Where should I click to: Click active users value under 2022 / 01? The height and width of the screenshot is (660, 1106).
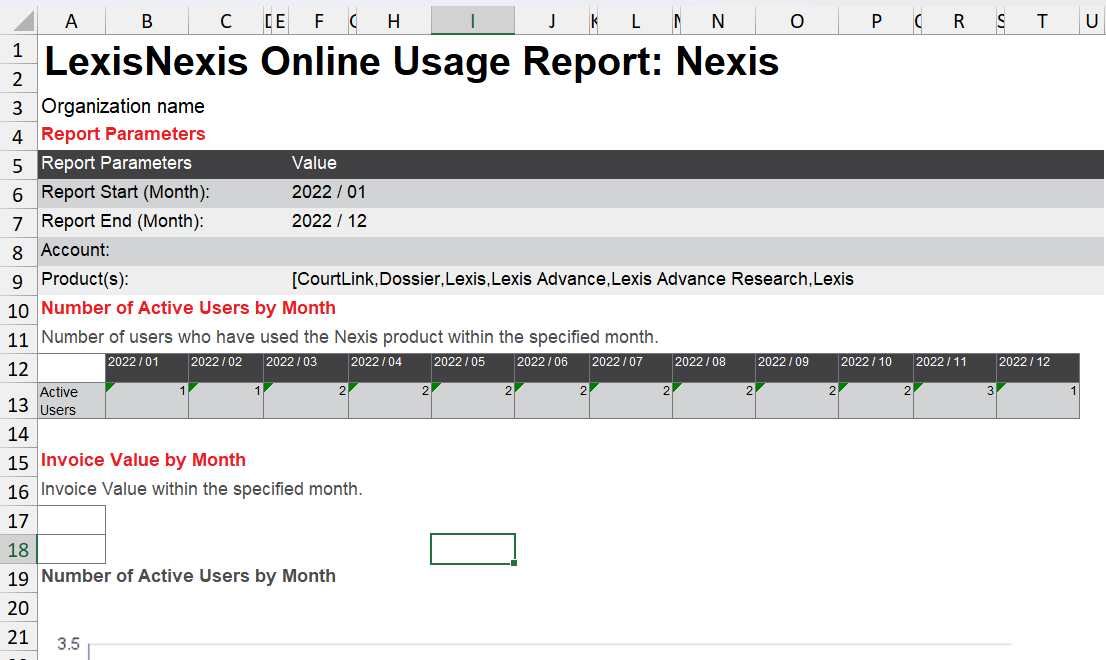click(x=147, y=401)
